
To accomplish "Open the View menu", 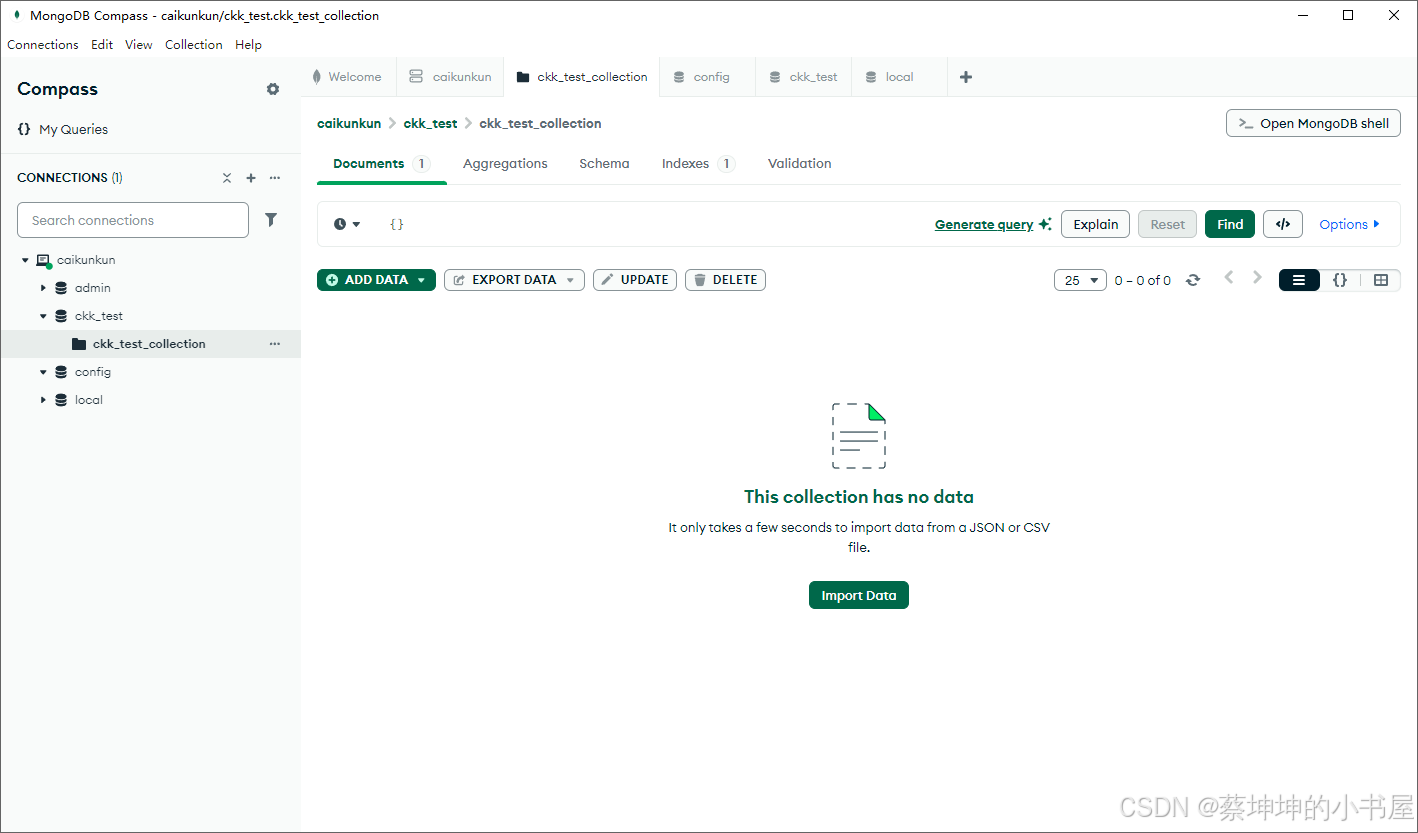I will (138, 44).
